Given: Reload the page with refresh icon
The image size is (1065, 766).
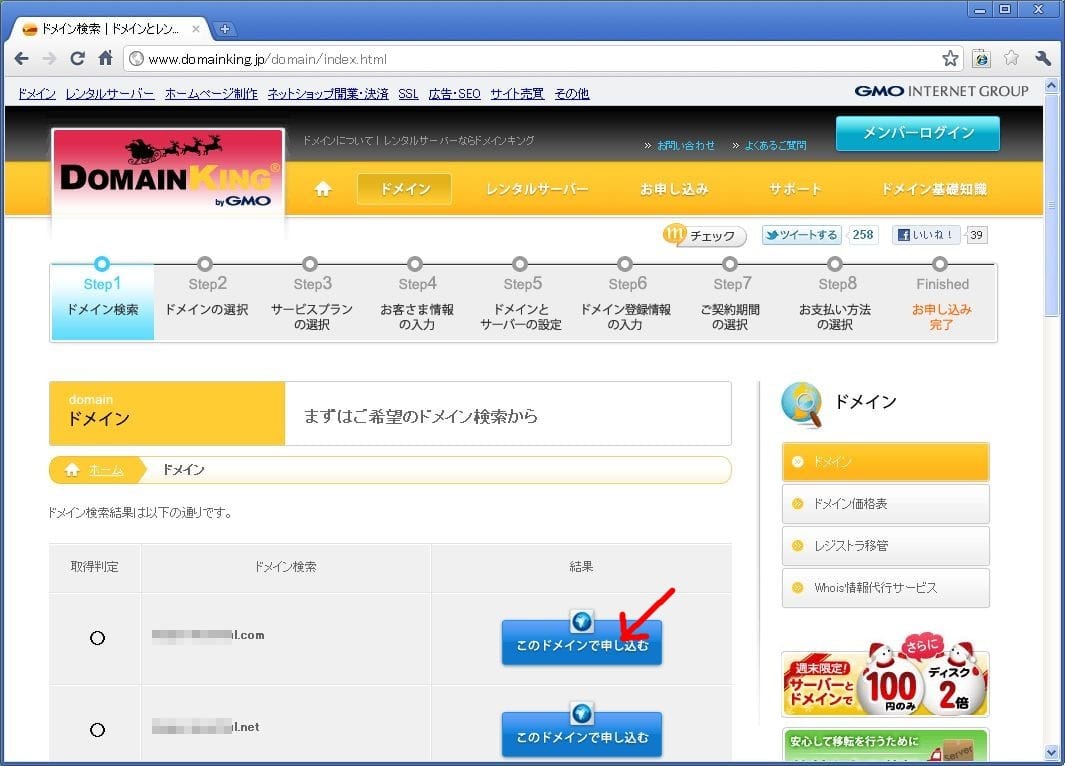Looking at the screenshot, I should 77,59.
